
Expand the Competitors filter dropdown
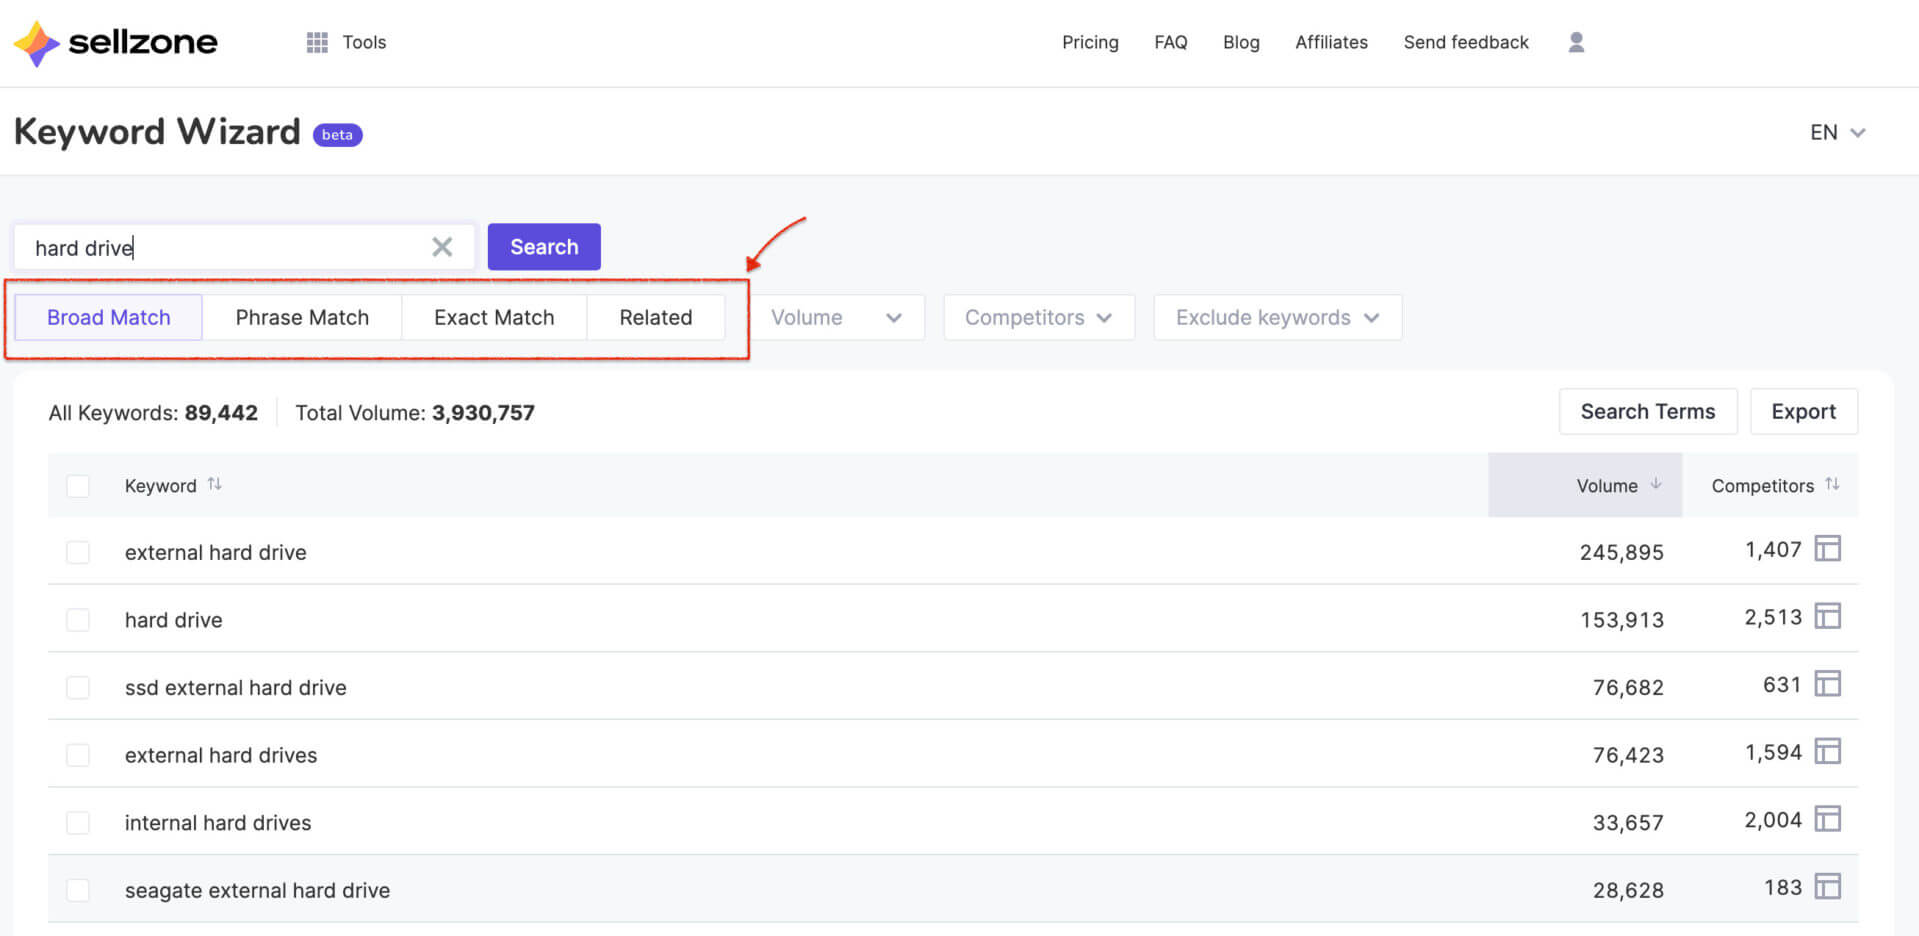[1039, 317]
